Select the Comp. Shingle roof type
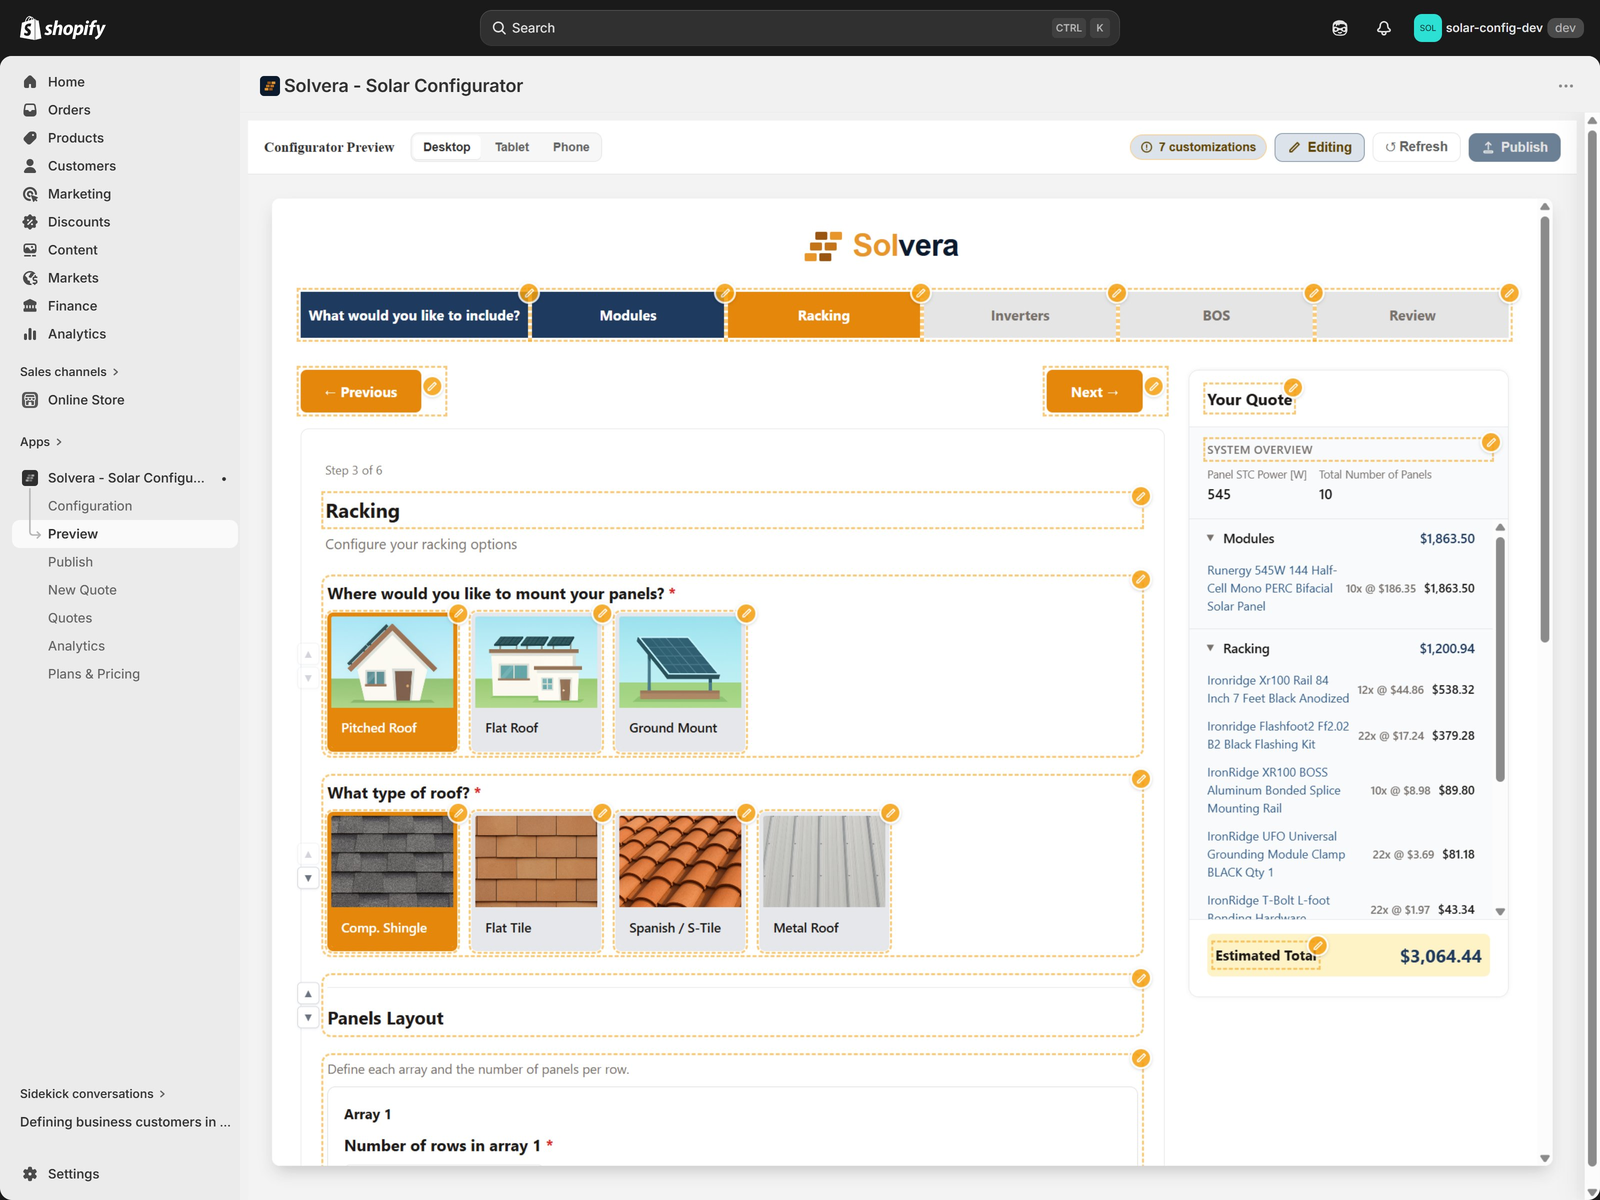Viewport: 1600px width, 1200px height. click(x=392, y=882)
